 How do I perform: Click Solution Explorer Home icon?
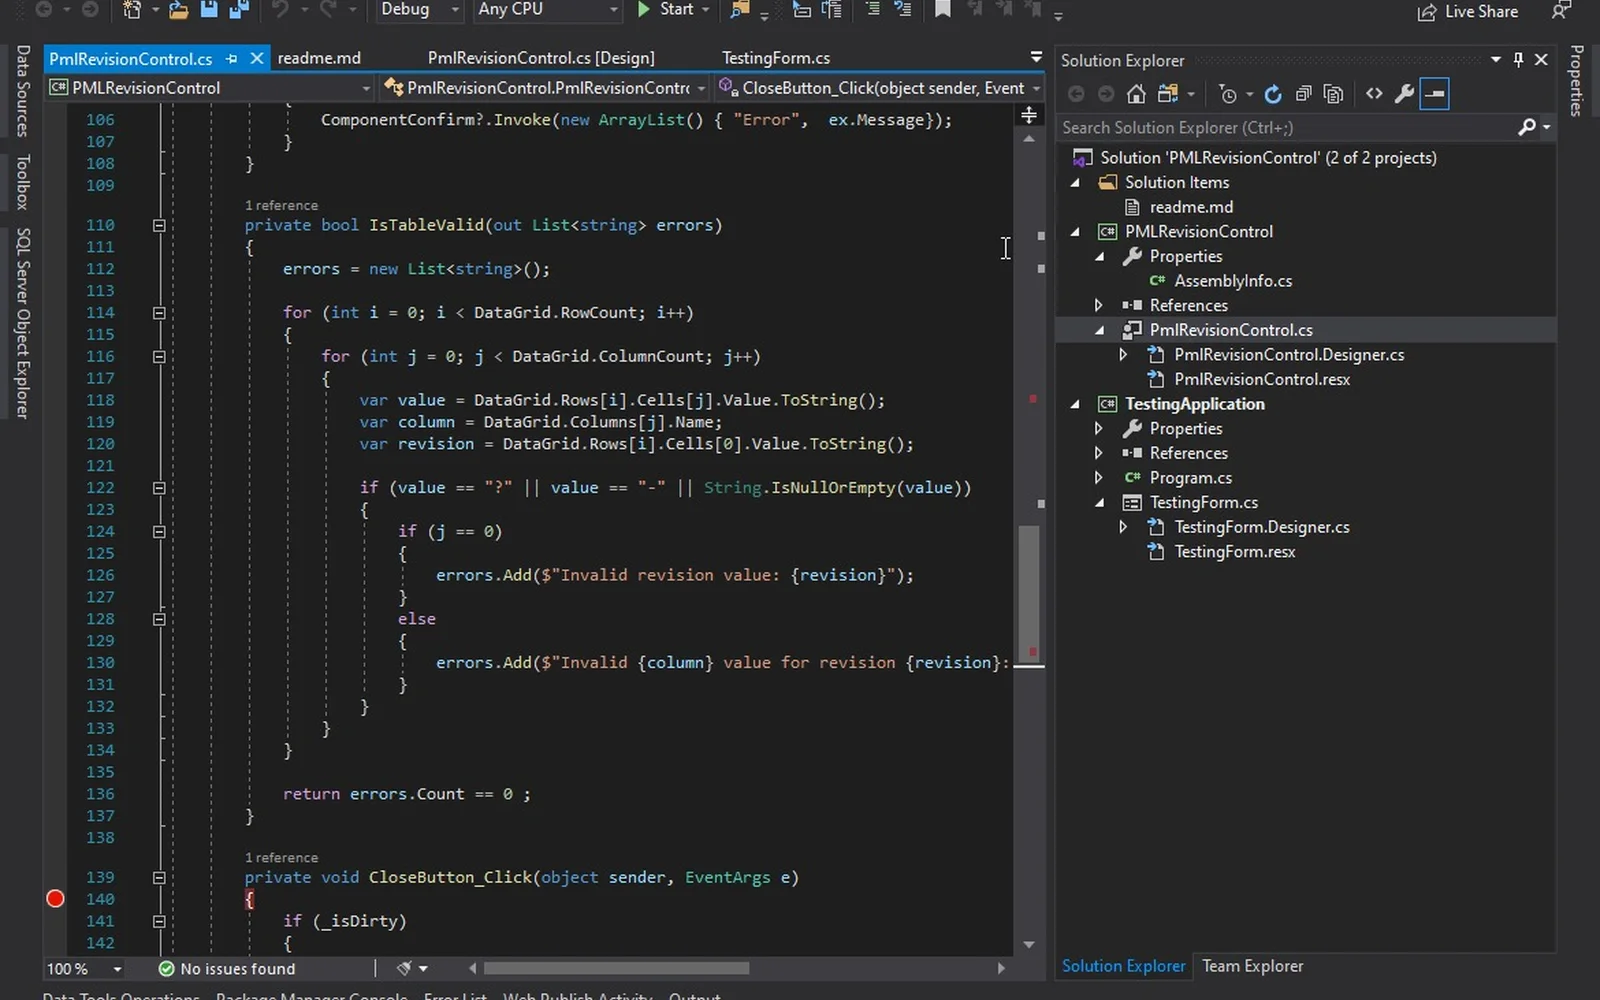pyautogui.click(x=1136, y=94)
